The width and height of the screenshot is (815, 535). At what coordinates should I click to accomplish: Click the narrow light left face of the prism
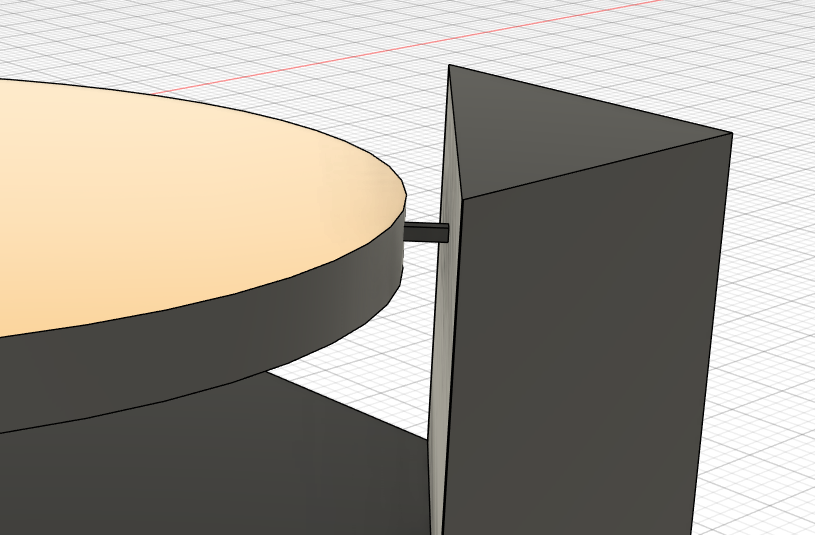click(x=444, y=330)
